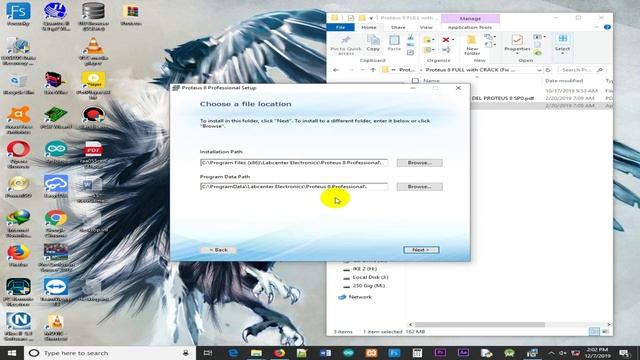Open Application Tools tab in Explorer
Viewport: 640px width, 360px height.
(470, 27)
